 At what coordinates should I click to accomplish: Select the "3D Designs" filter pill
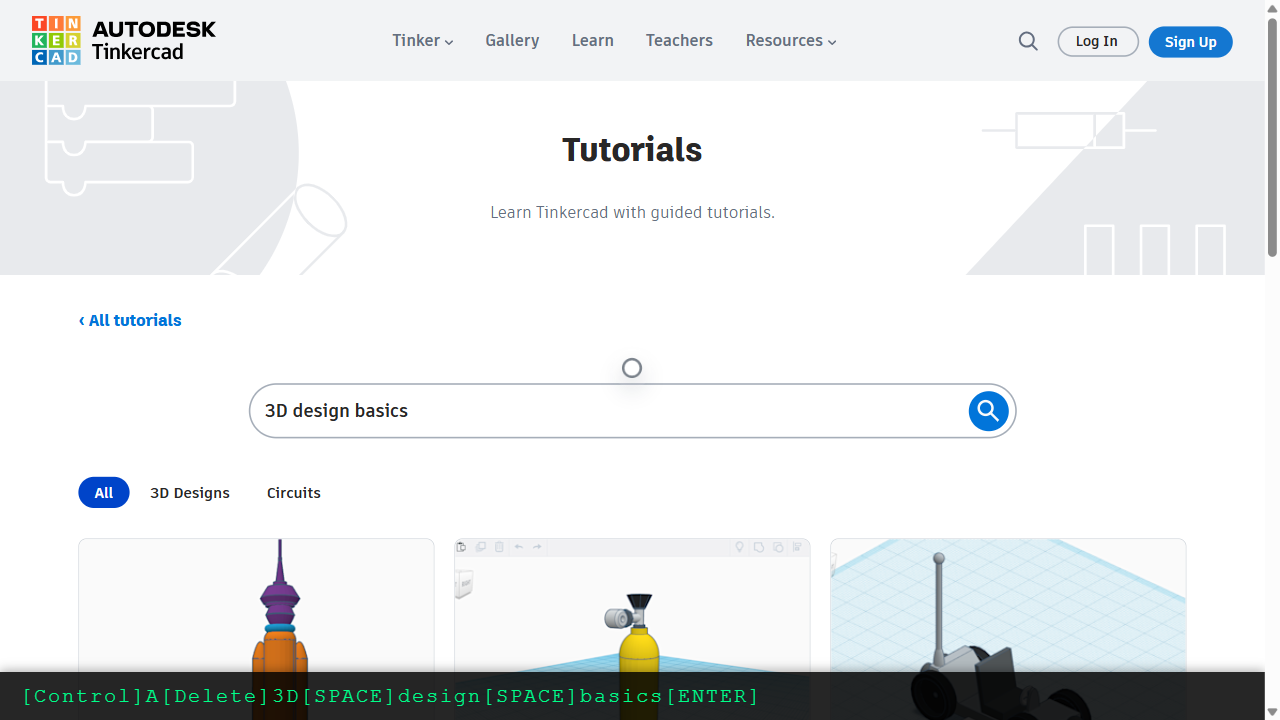coord(190,492)
